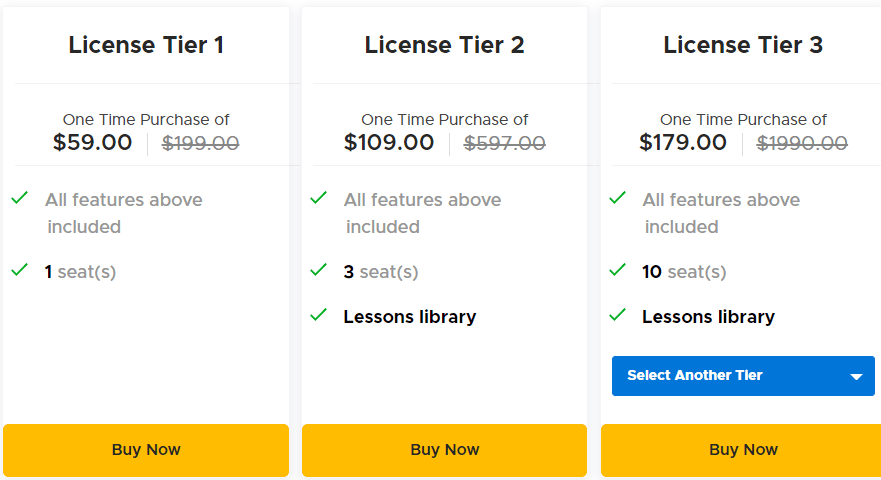Buy License Tier 1 now
This screenshot has height=480, width=881.
click(x=146, y=450)
